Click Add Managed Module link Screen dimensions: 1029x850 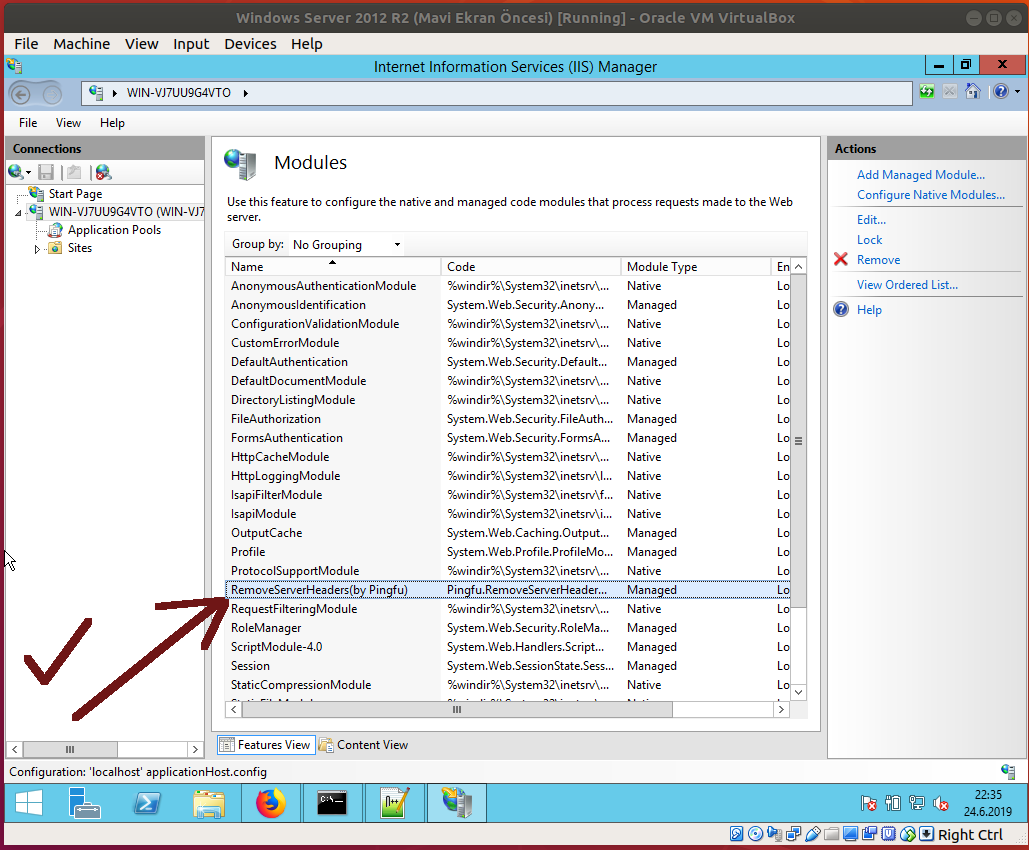point(921,175)
